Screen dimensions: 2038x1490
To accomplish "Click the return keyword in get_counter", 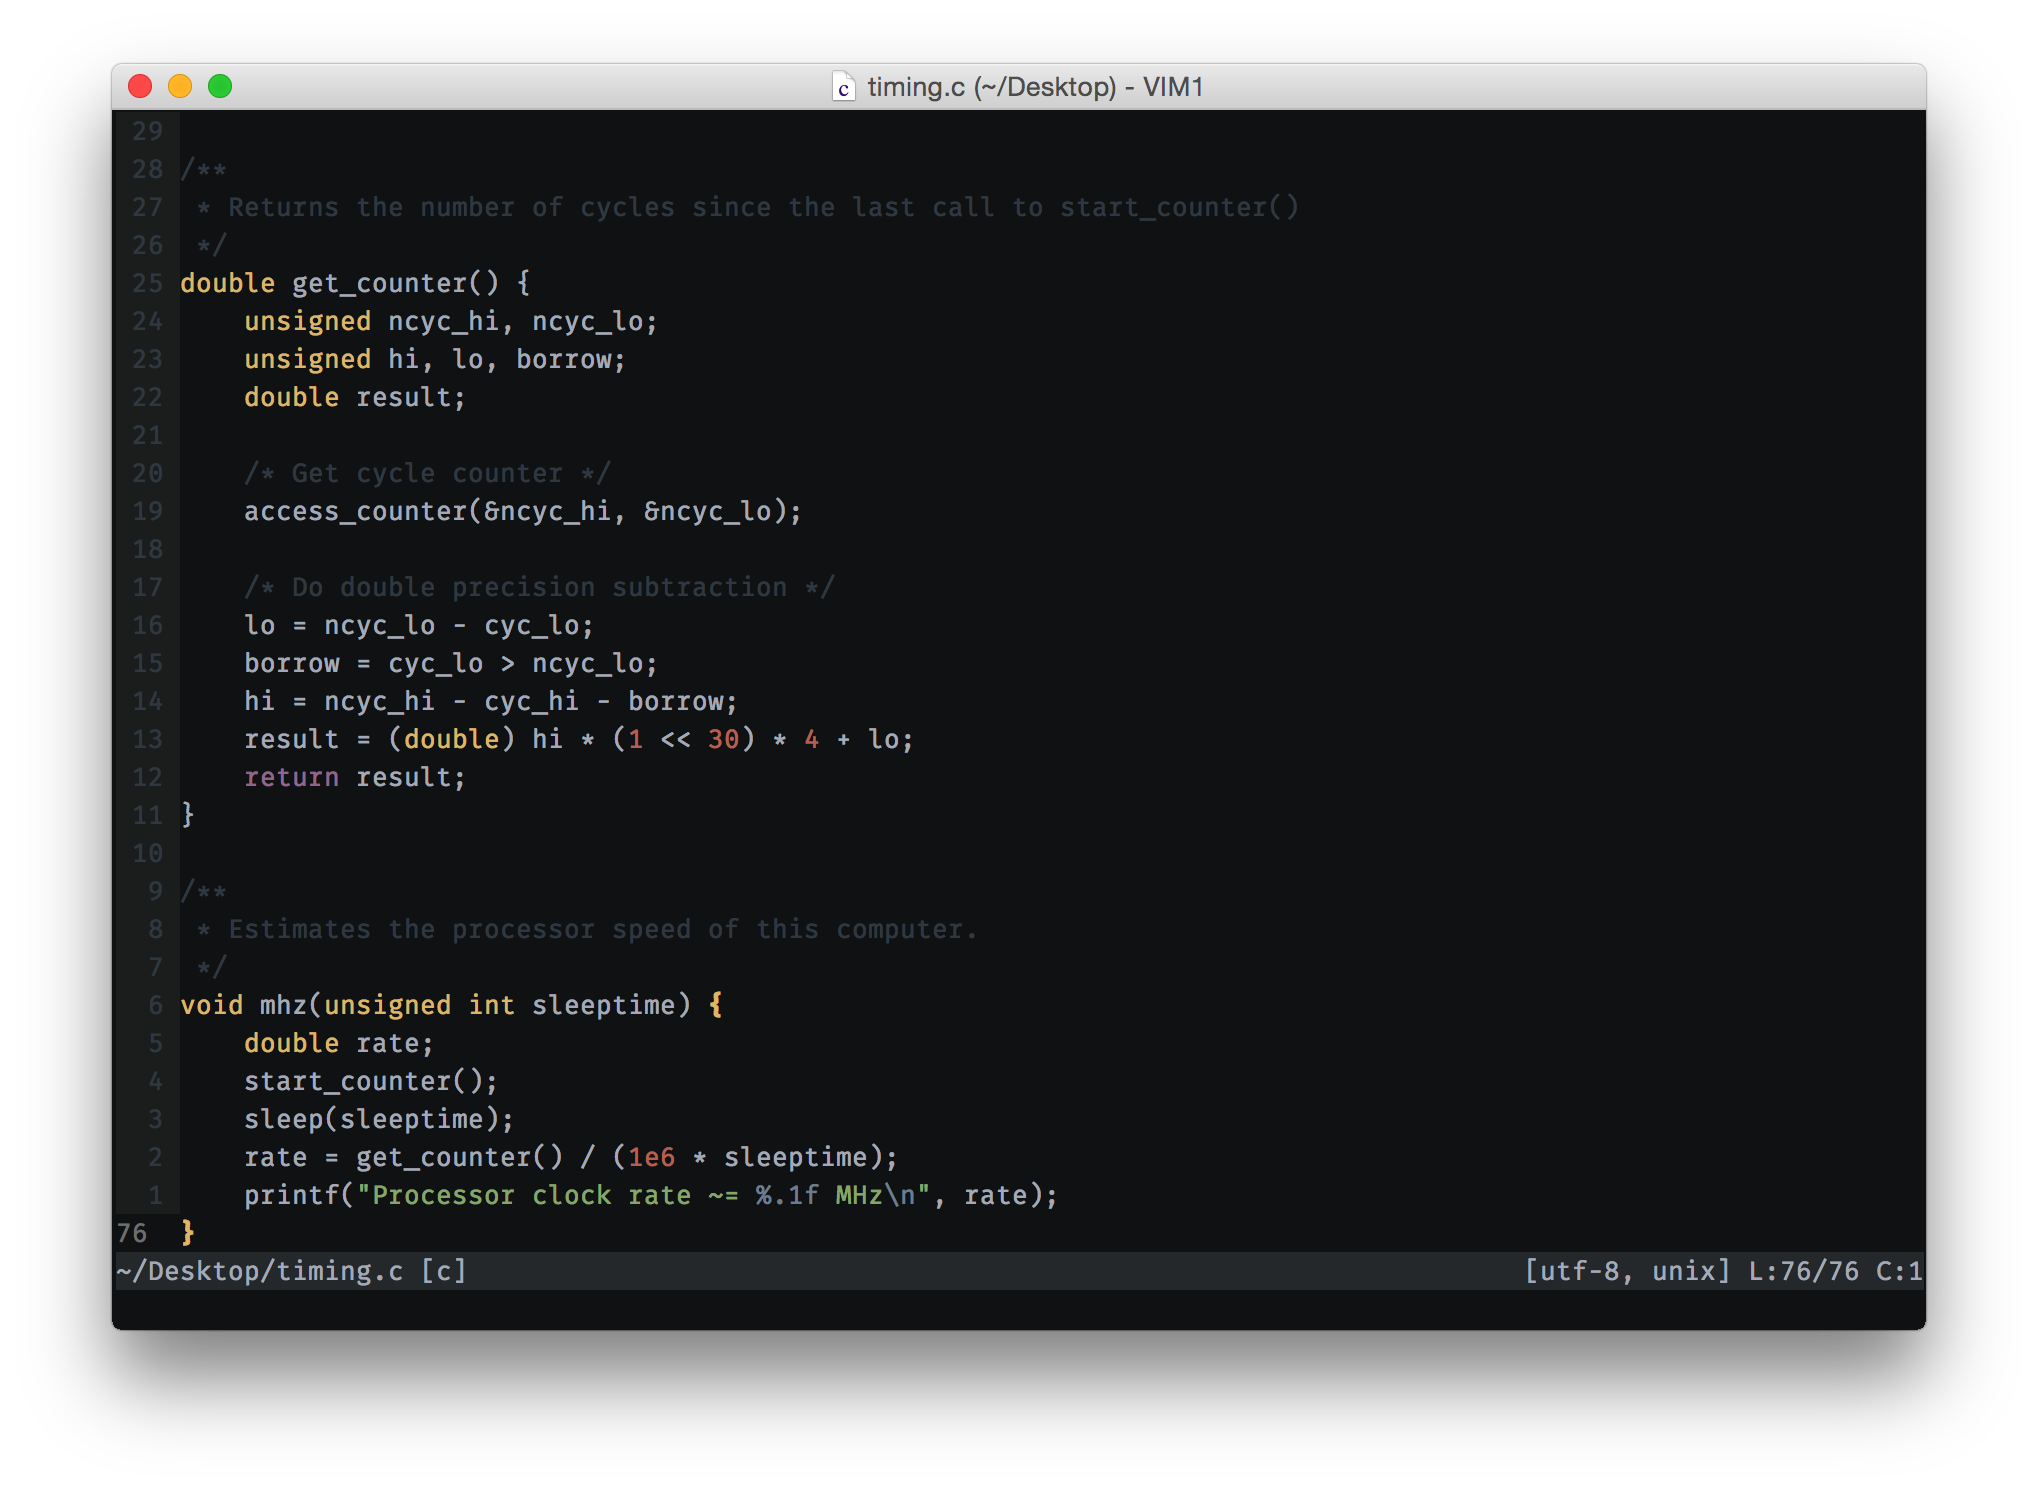I will tap(291, 777).
